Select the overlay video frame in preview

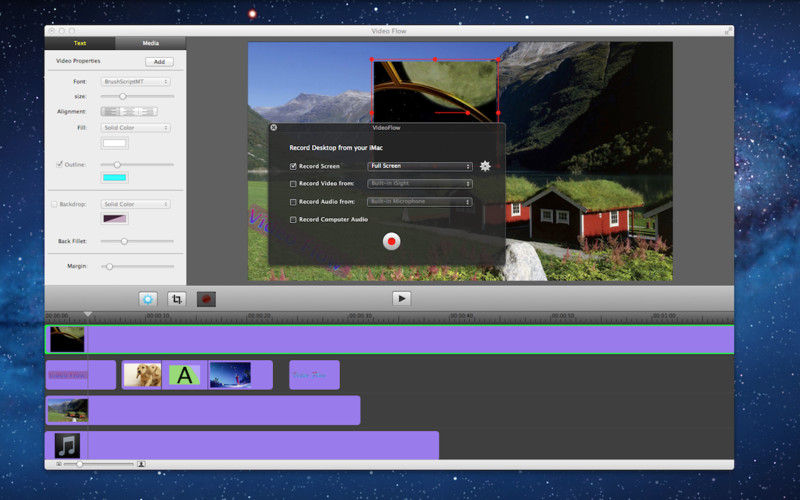(435, 89)
